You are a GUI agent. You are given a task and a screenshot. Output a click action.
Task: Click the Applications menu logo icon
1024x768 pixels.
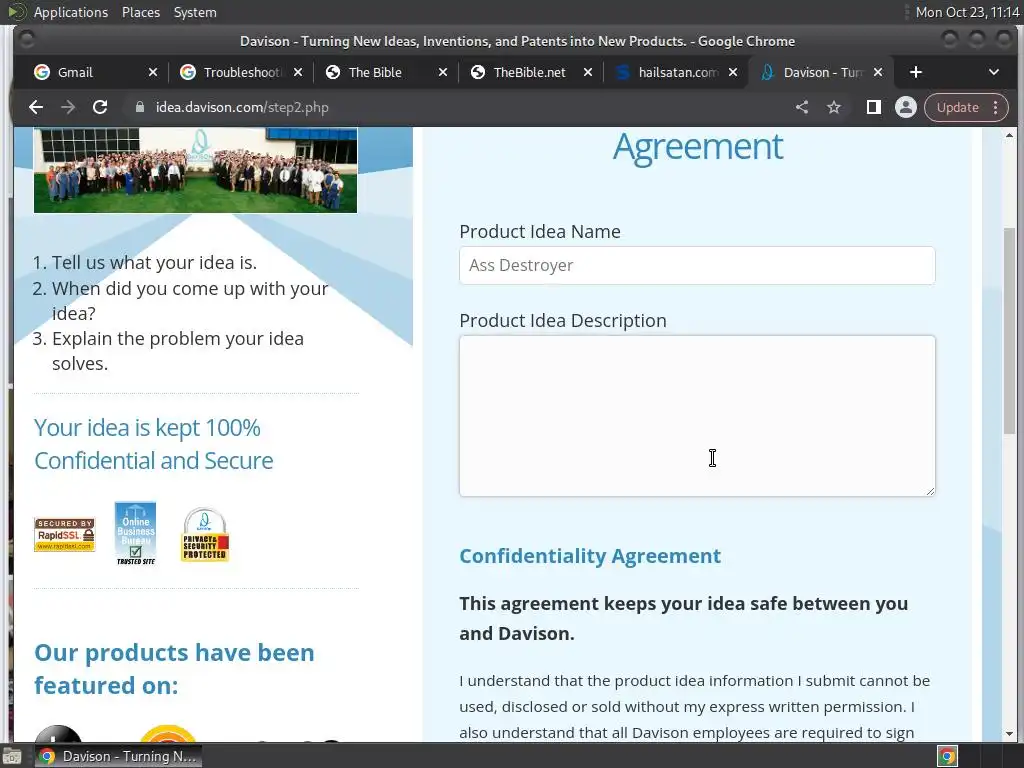[x=17, y=12]
